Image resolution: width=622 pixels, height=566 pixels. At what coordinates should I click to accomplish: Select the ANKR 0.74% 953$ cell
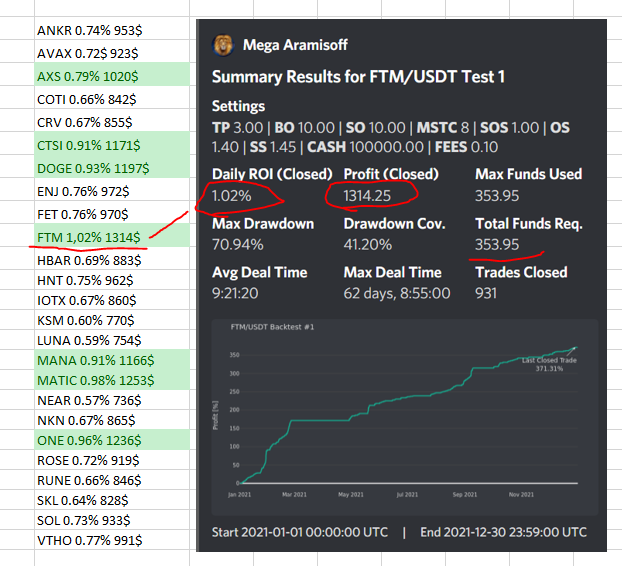[x=112, y=30]
